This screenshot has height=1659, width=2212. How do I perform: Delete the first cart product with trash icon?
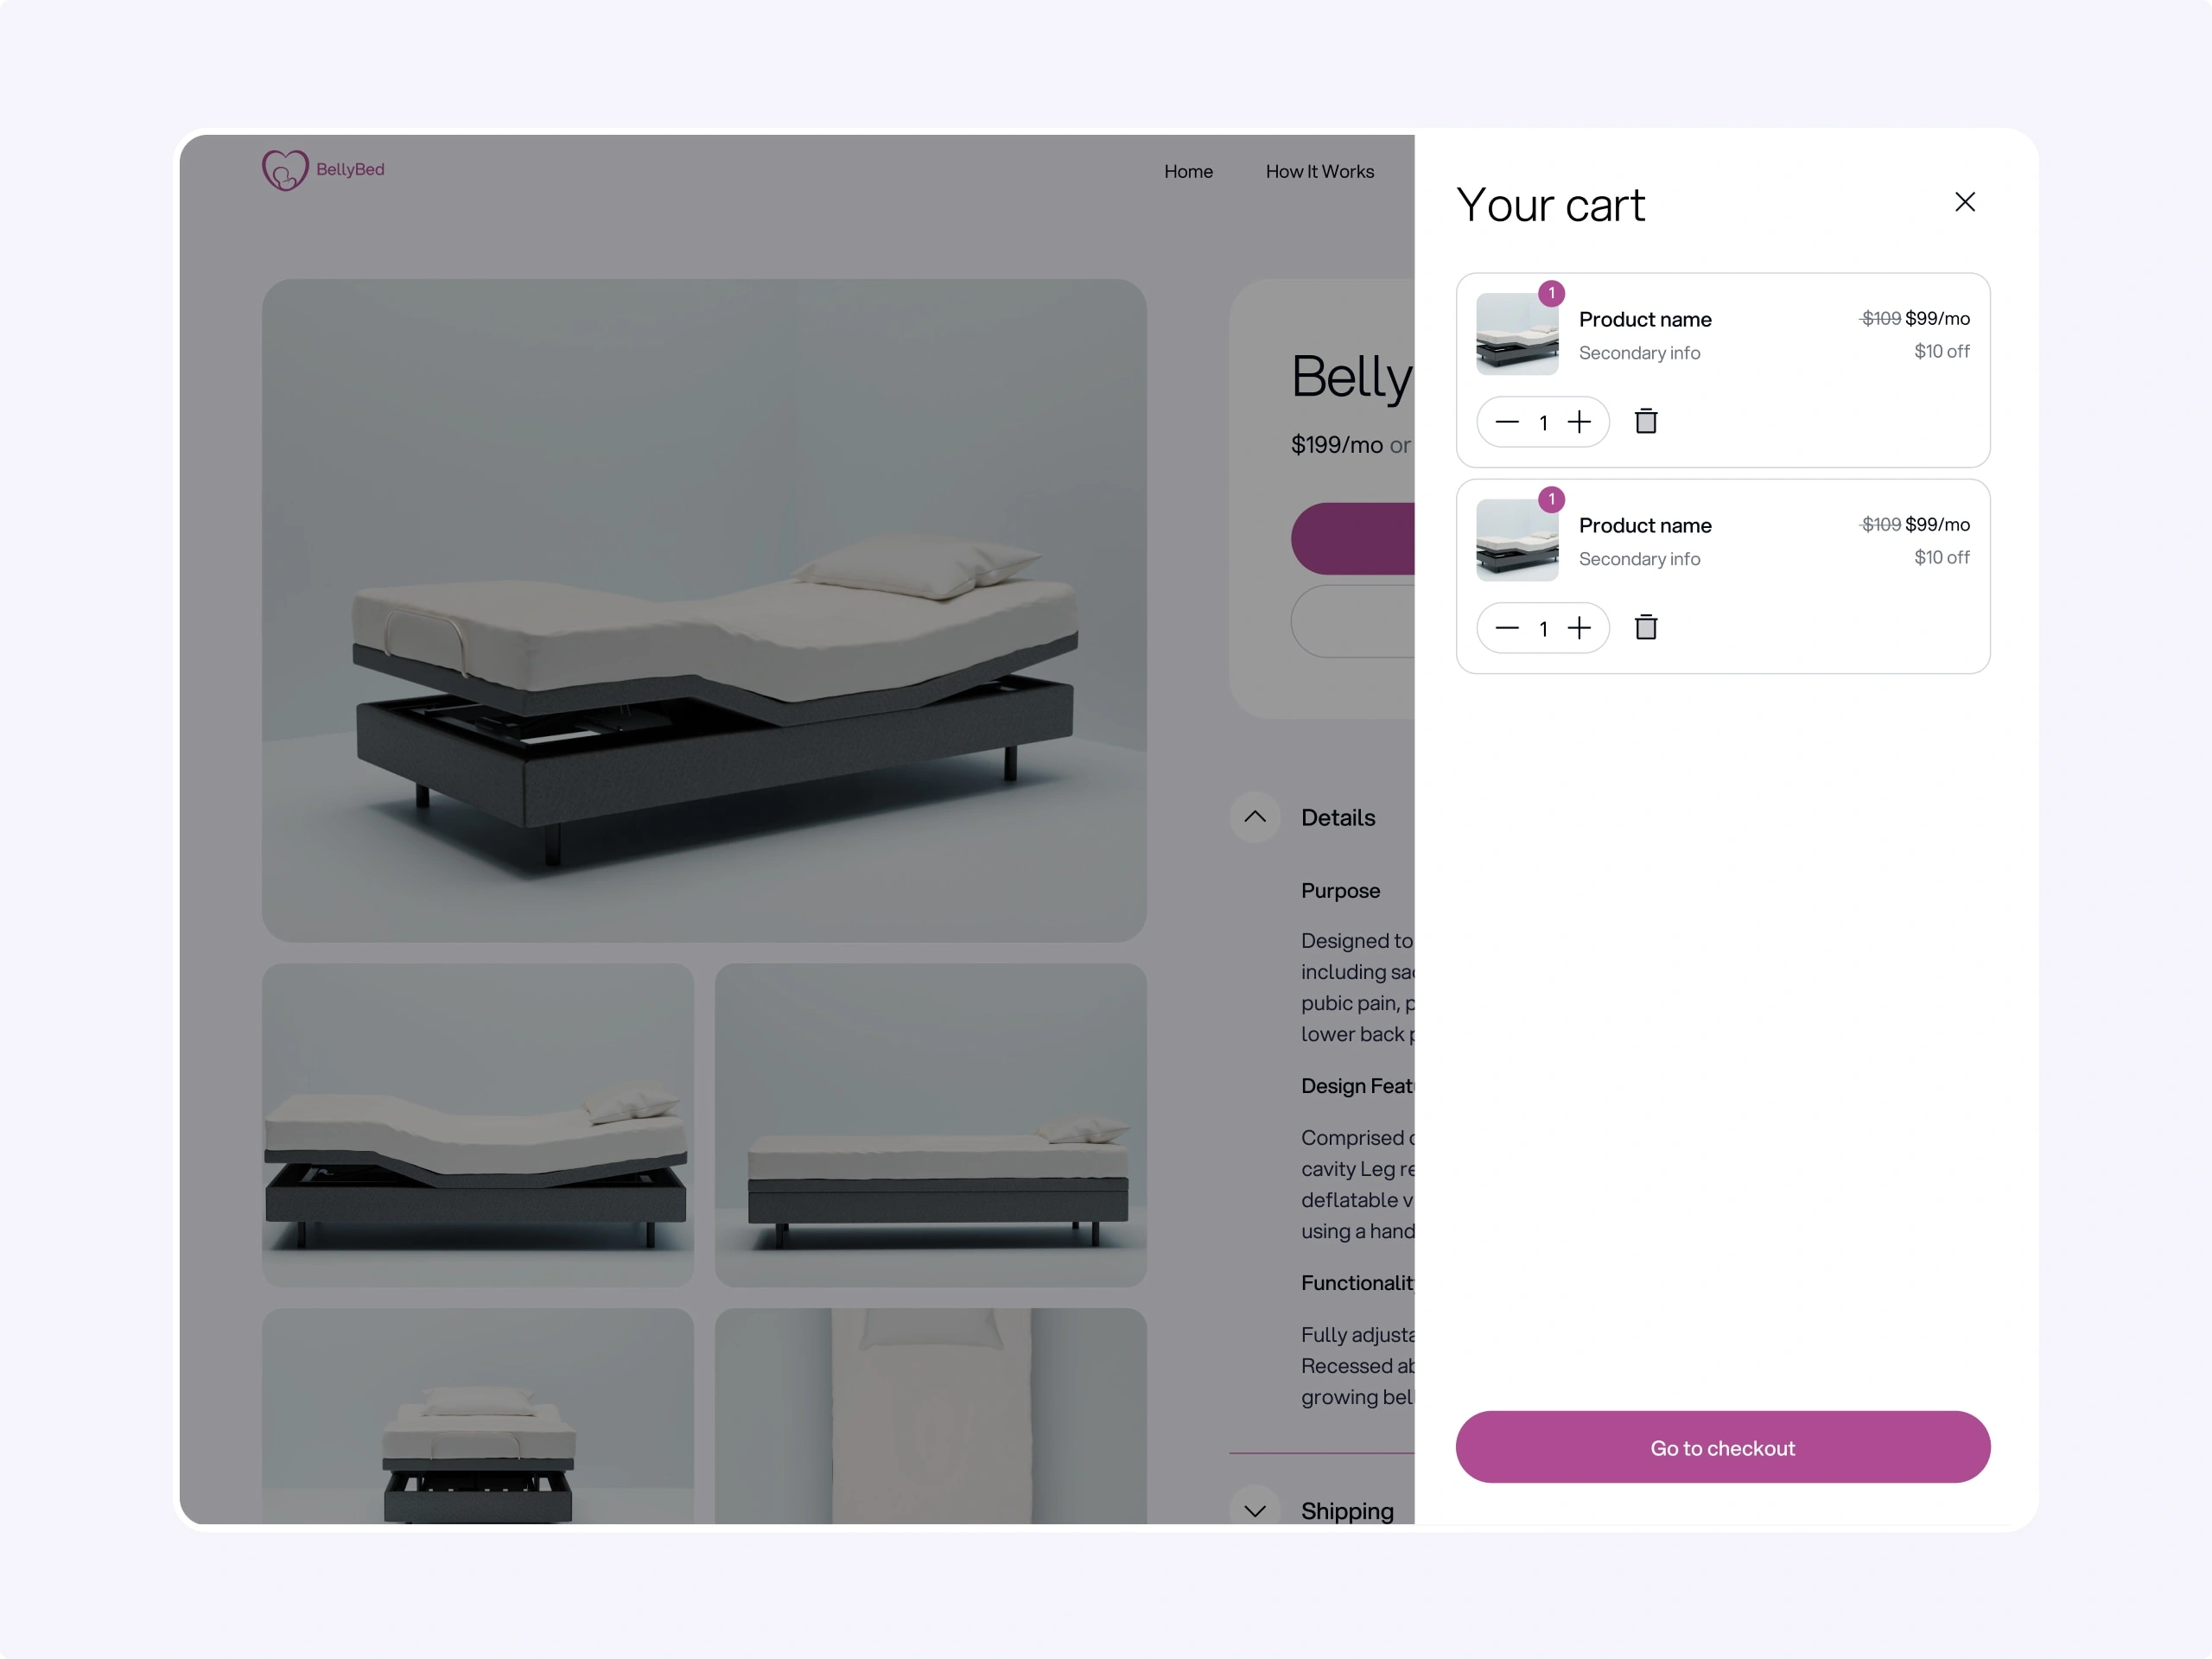tap(1646, 421)
